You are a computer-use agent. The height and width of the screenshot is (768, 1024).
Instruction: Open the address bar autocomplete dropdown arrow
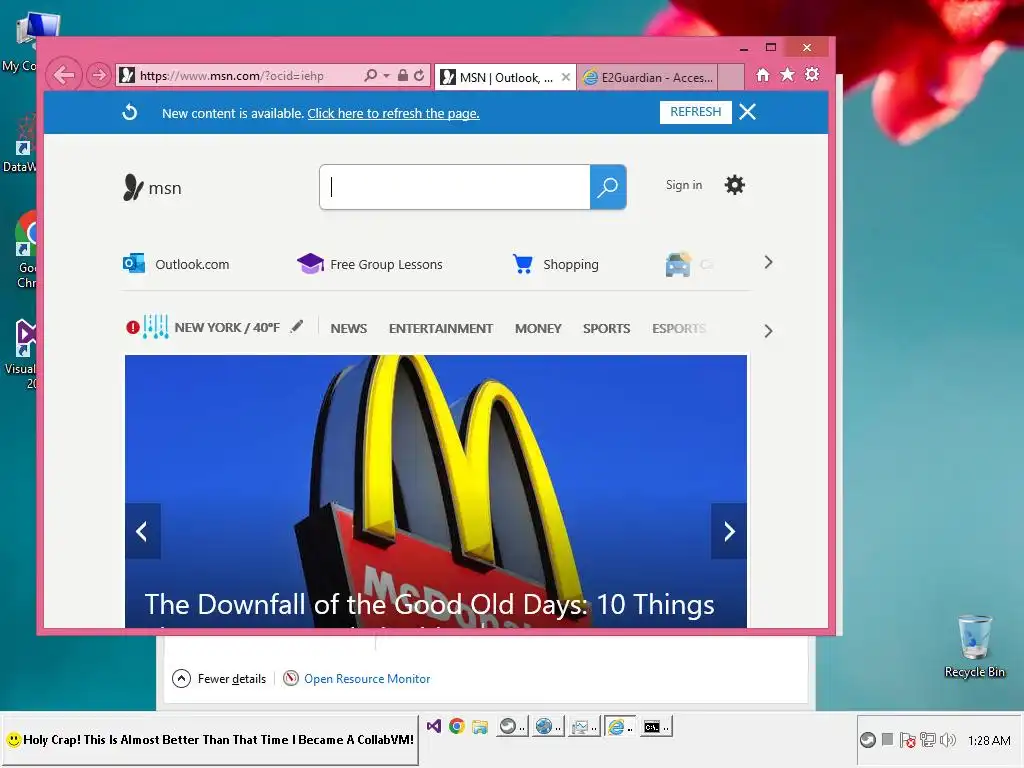point(386,76)
